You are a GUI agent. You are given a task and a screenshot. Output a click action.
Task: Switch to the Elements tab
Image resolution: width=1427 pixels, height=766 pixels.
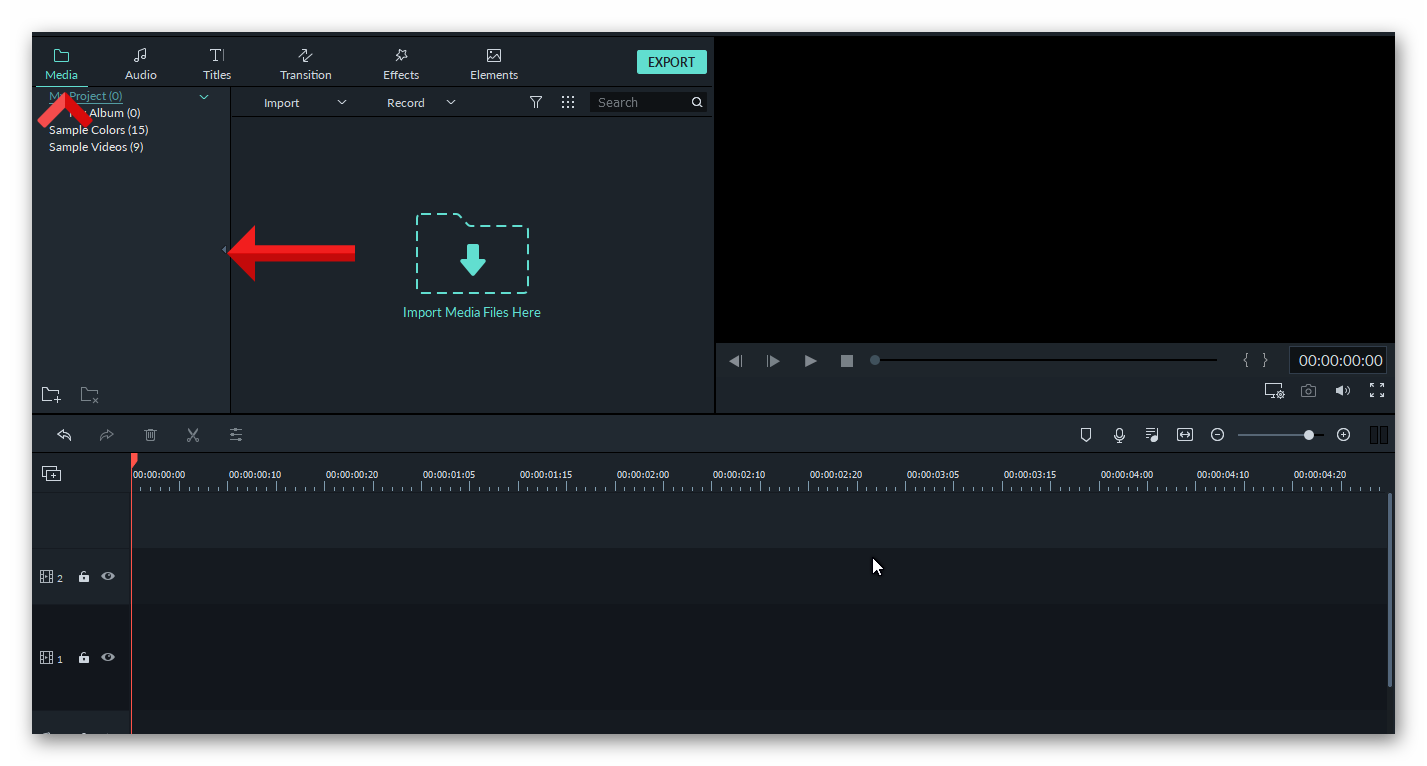coord(494,64)
